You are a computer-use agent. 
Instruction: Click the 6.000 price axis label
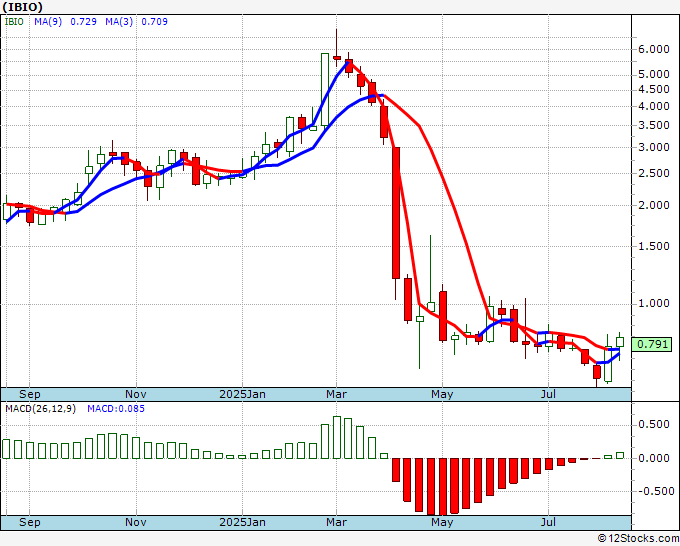(654, 49)
